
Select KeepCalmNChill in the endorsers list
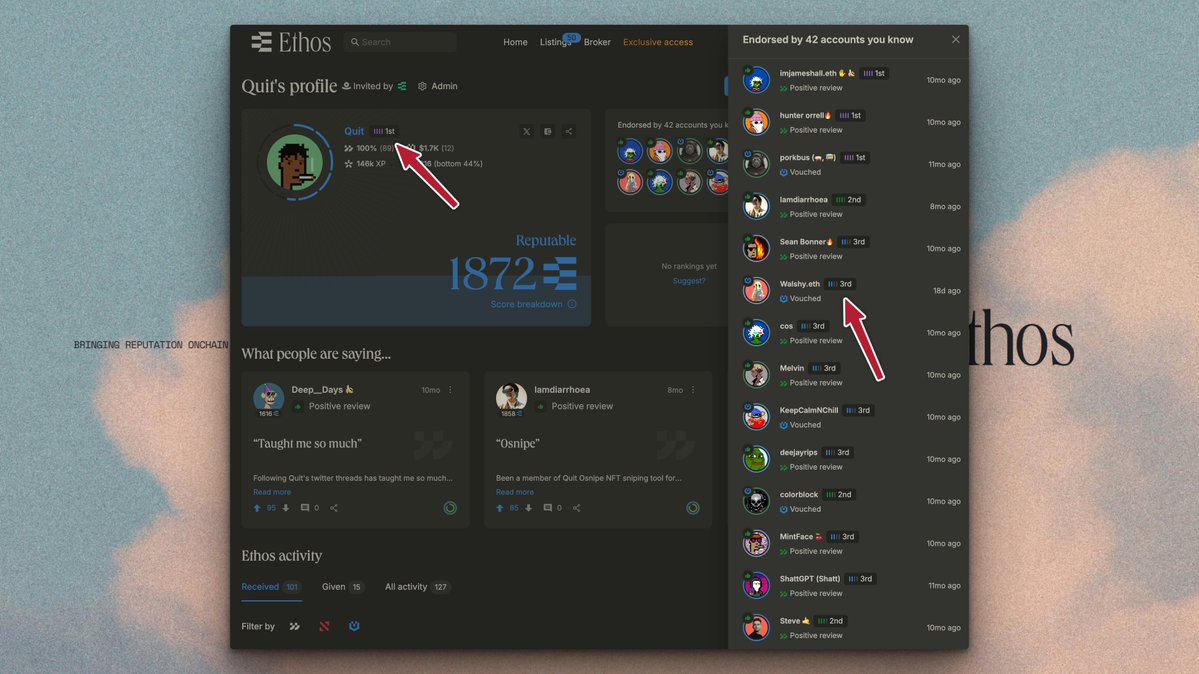point(848,417)
